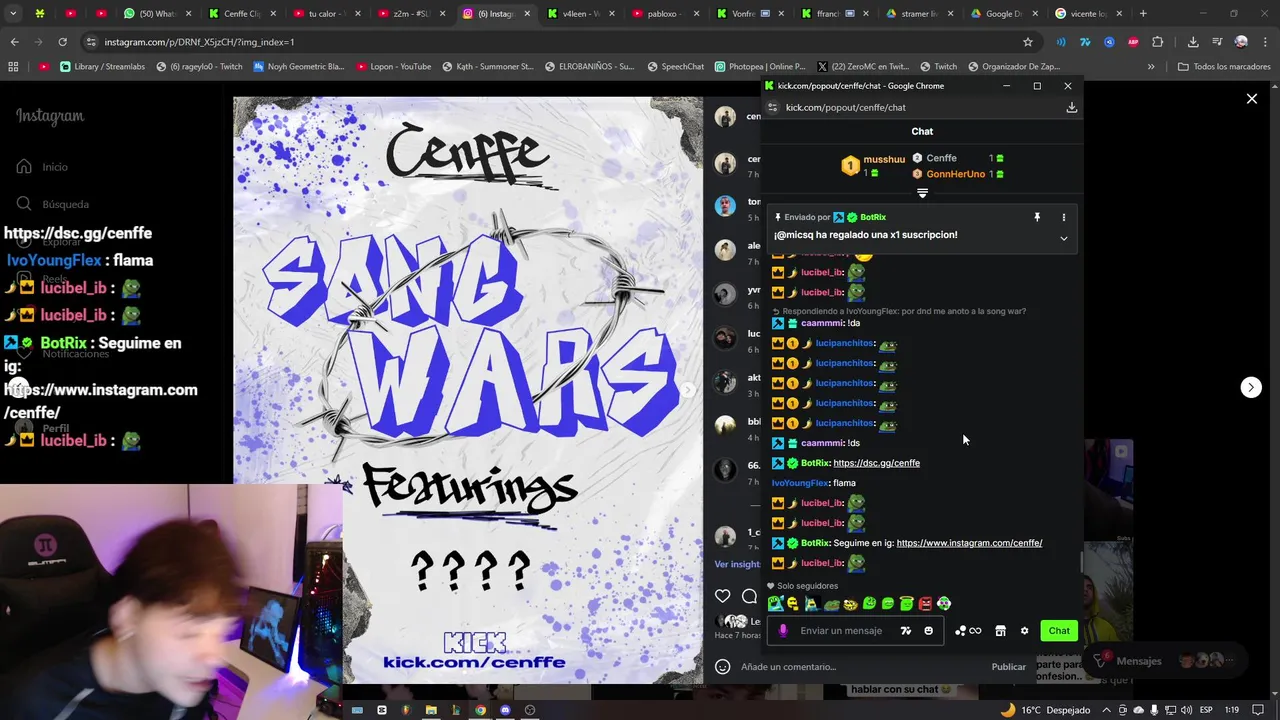This screenshot has height=720, width=1280.
Task: Open Discord from the Windows taskbar
Action: 505,710
